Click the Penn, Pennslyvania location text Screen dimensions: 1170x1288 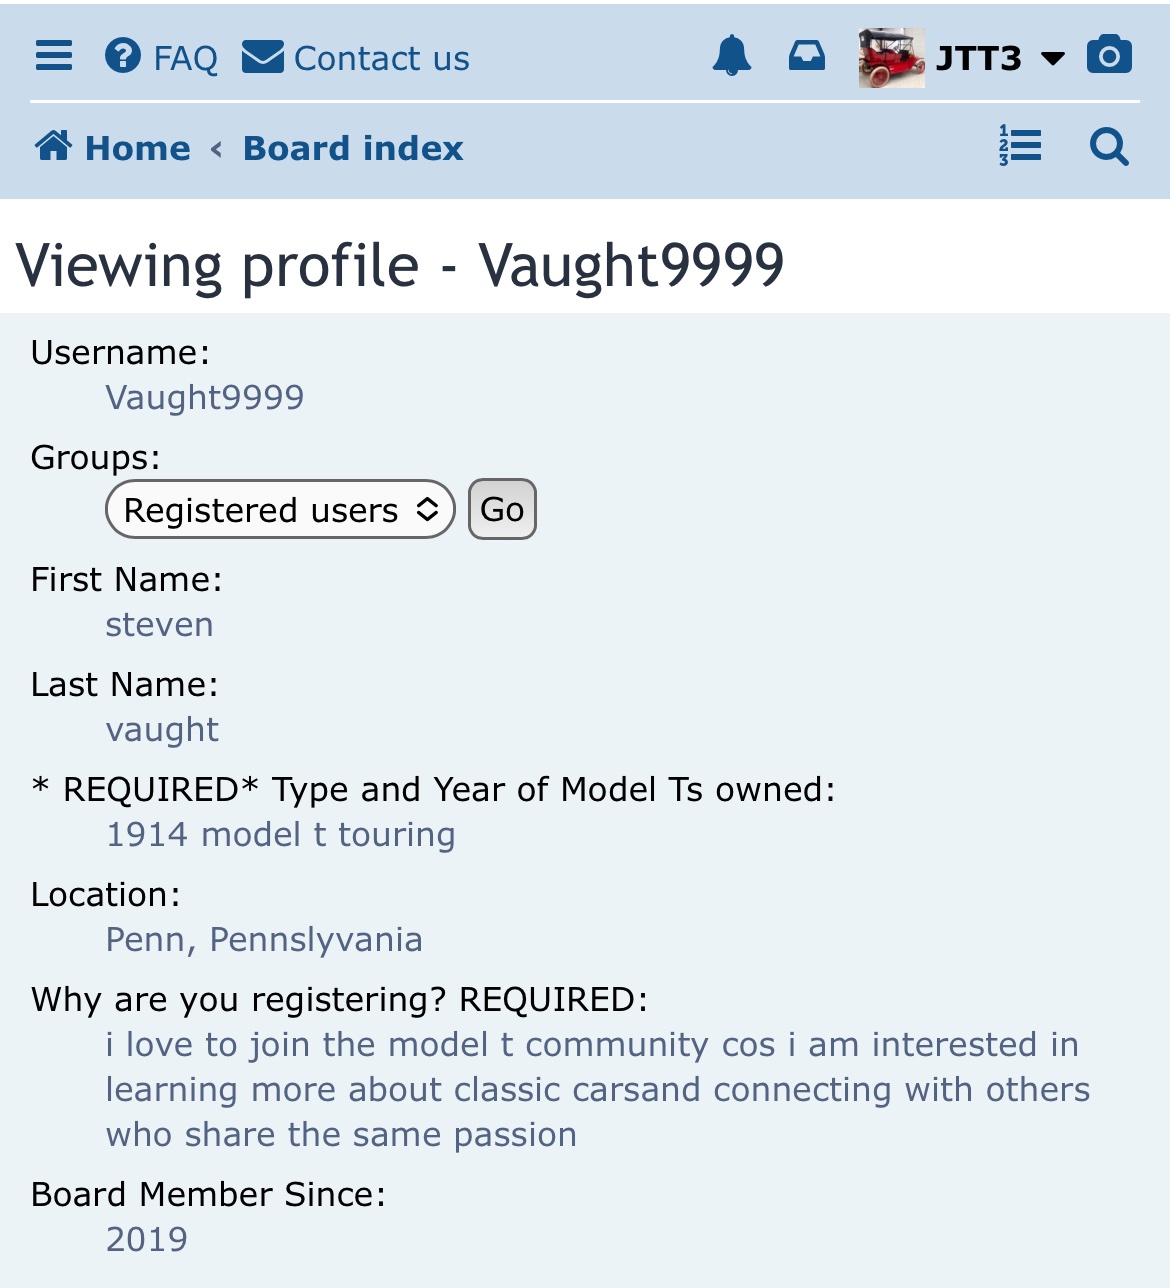[x=264, y=939]
